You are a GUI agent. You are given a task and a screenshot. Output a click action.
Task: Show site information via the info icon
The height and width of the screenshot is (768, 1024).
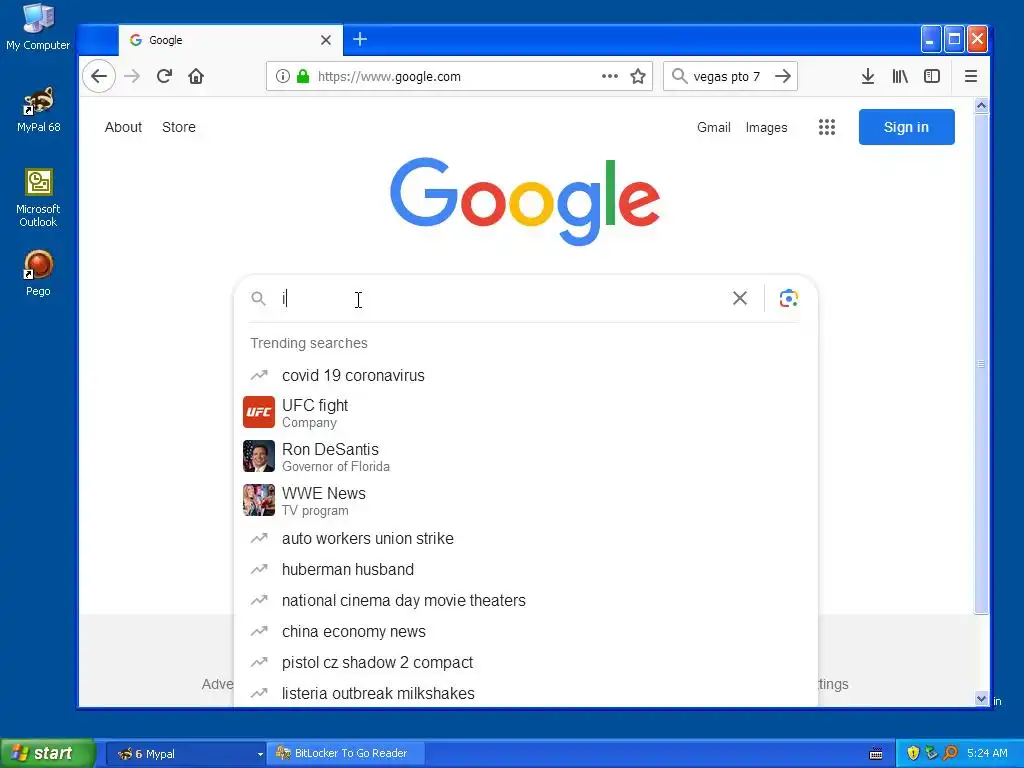283,76
